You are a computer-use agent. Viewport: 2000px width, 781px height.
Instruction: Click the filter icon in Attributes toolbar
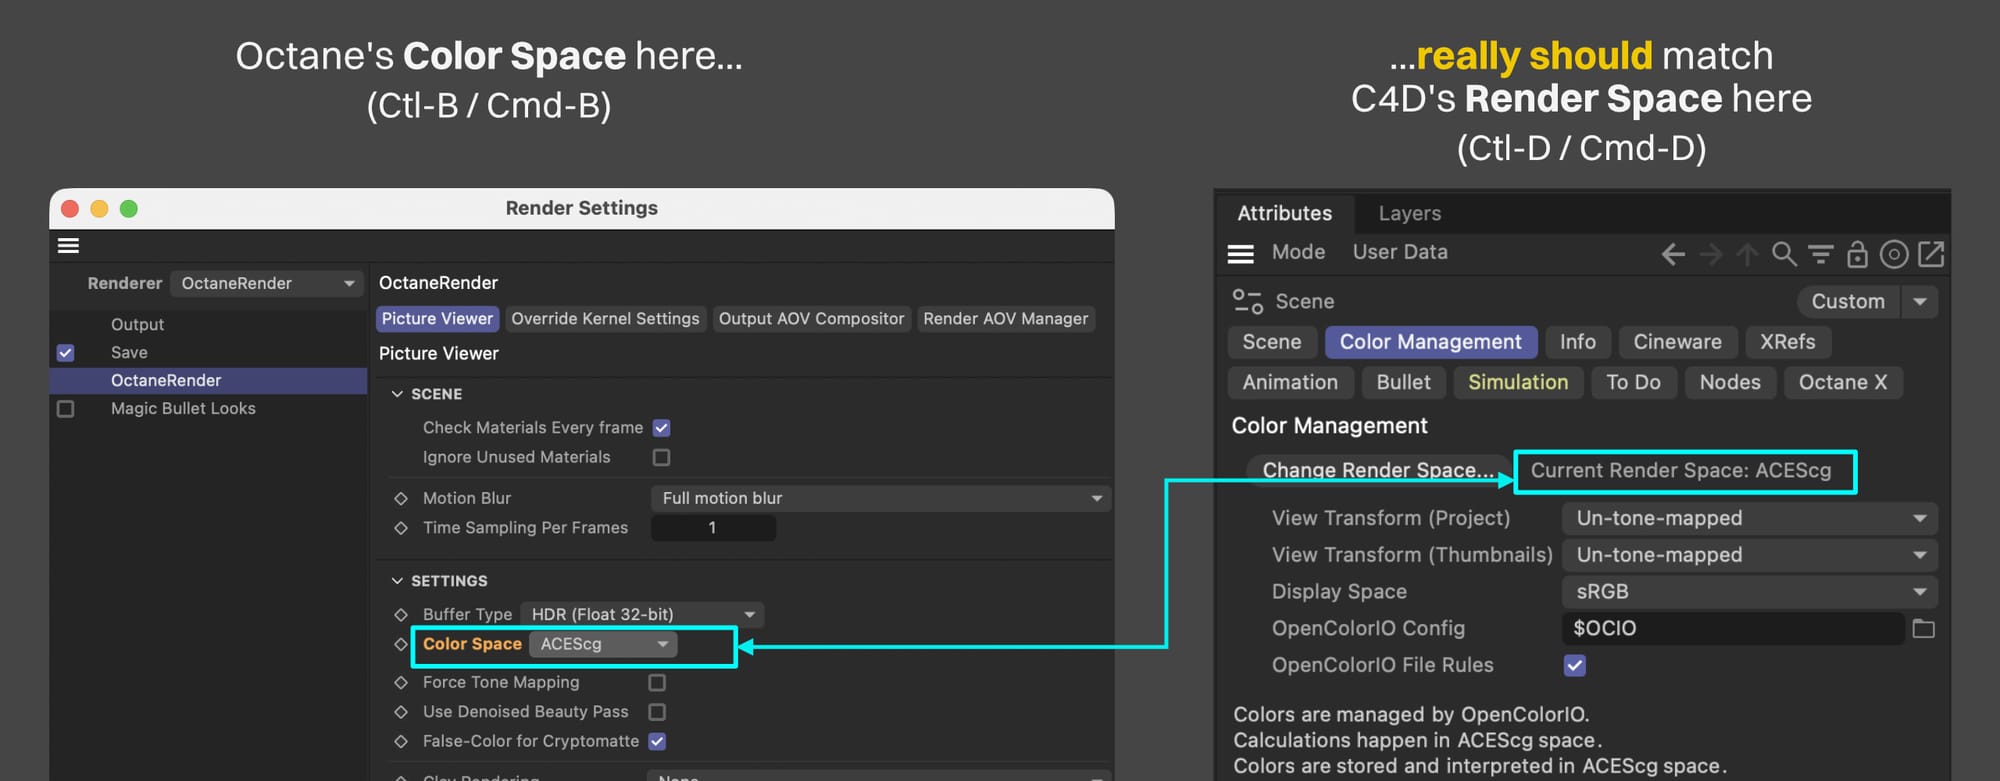pos(1820,254)
